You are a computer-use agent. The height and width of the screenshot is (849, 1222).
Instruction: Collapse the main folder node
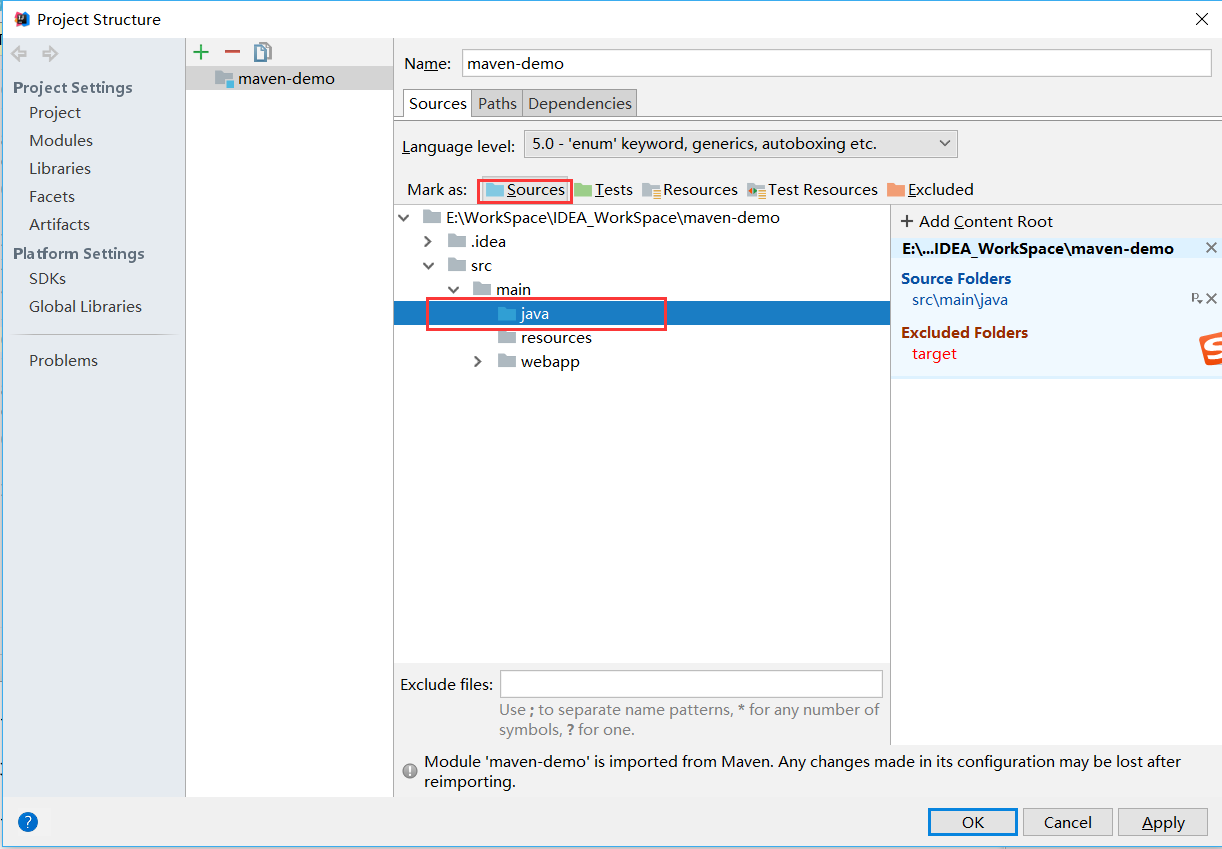(x=453, y=290)
